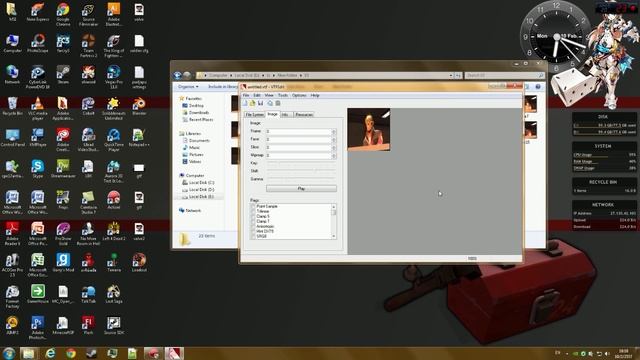Toggle the Anisotropic flag checkbox
The image size is (640, 360).
coord(253,226)
